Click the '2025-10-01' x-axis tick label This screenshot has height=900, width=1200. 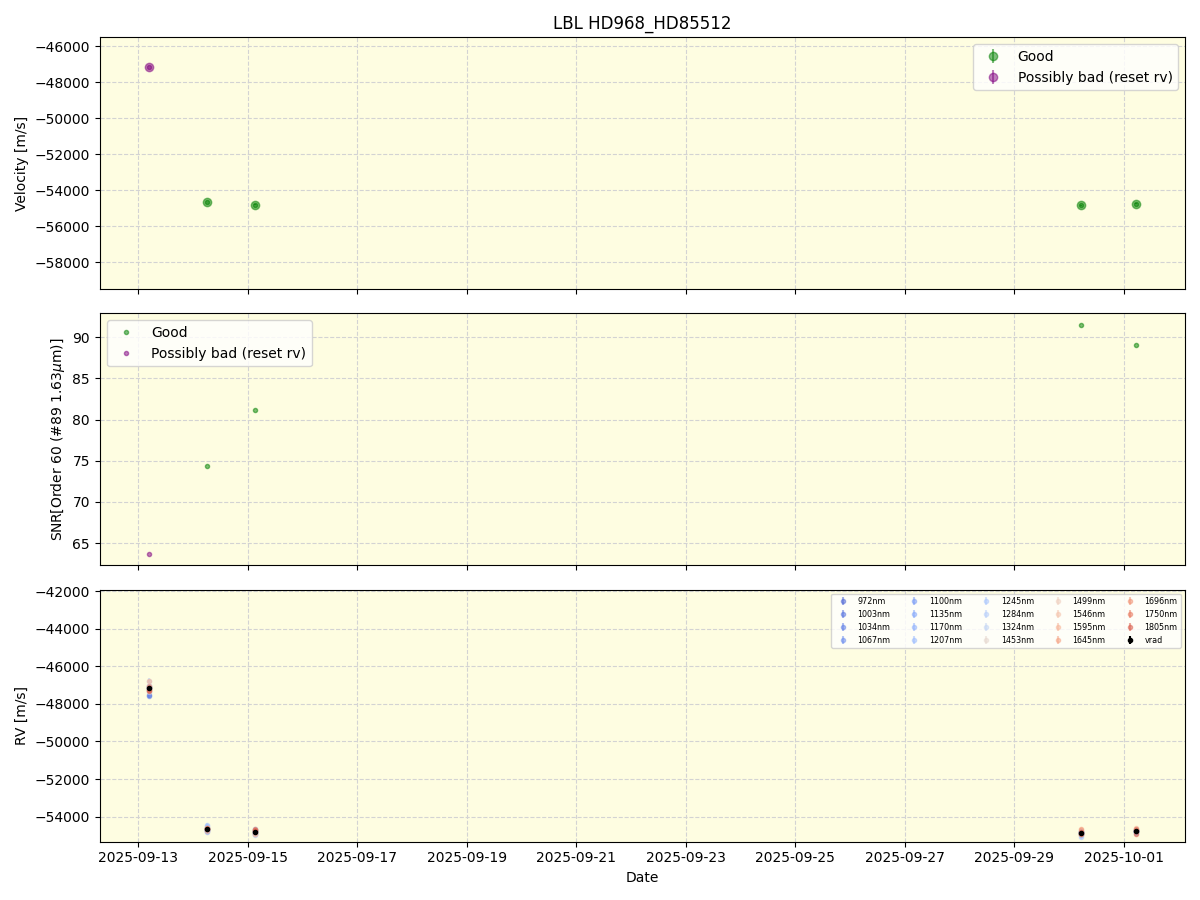pos(1124,858)
